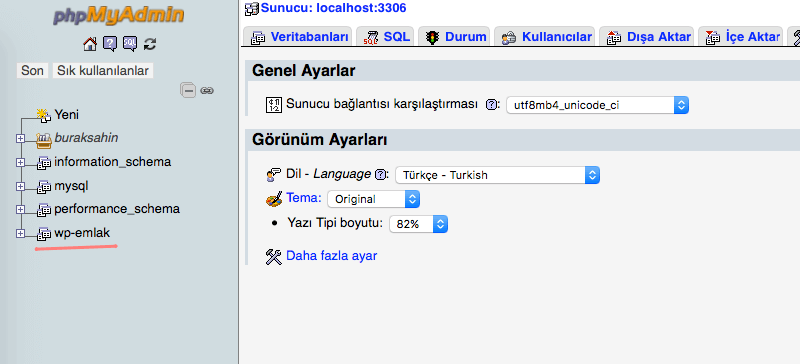This screenshot has width=800, height=364.
Task: Open phpMyAdmin documentation question-mark icon
Action: 110,44
